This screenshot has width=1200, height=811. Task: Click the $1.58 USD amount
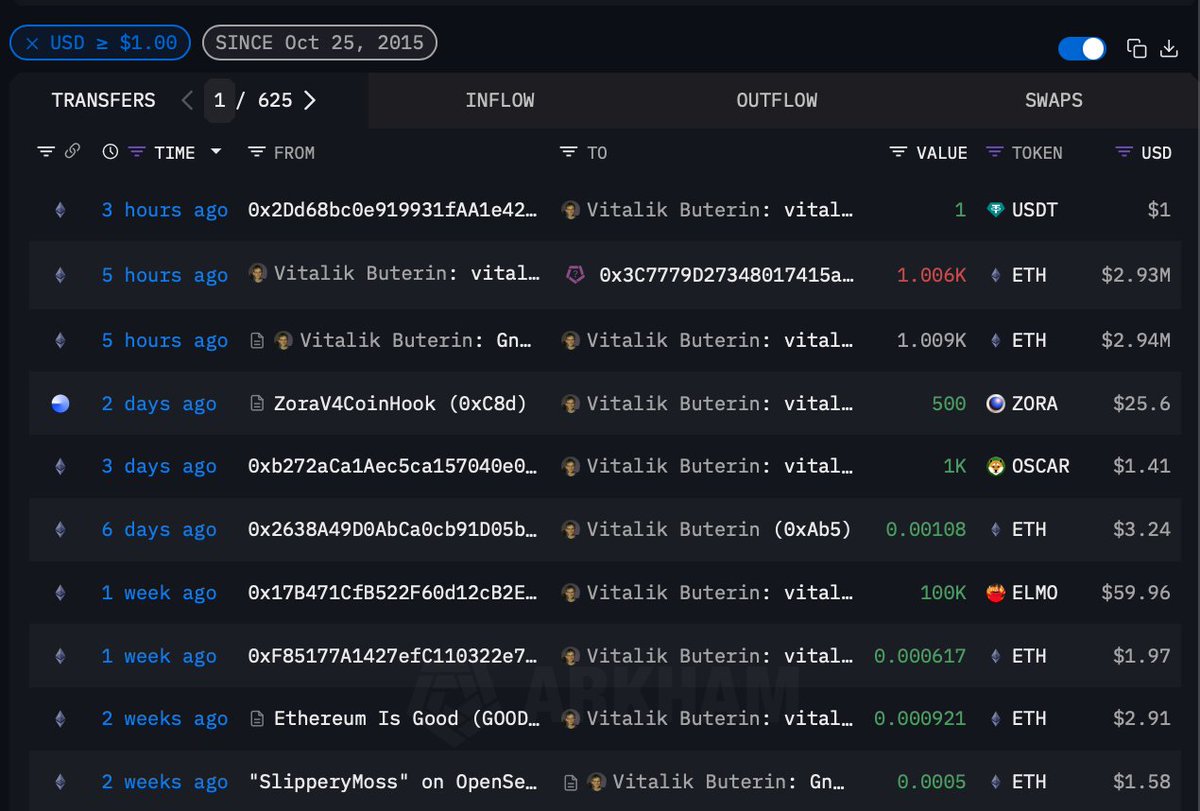[x=1141, y=782]
